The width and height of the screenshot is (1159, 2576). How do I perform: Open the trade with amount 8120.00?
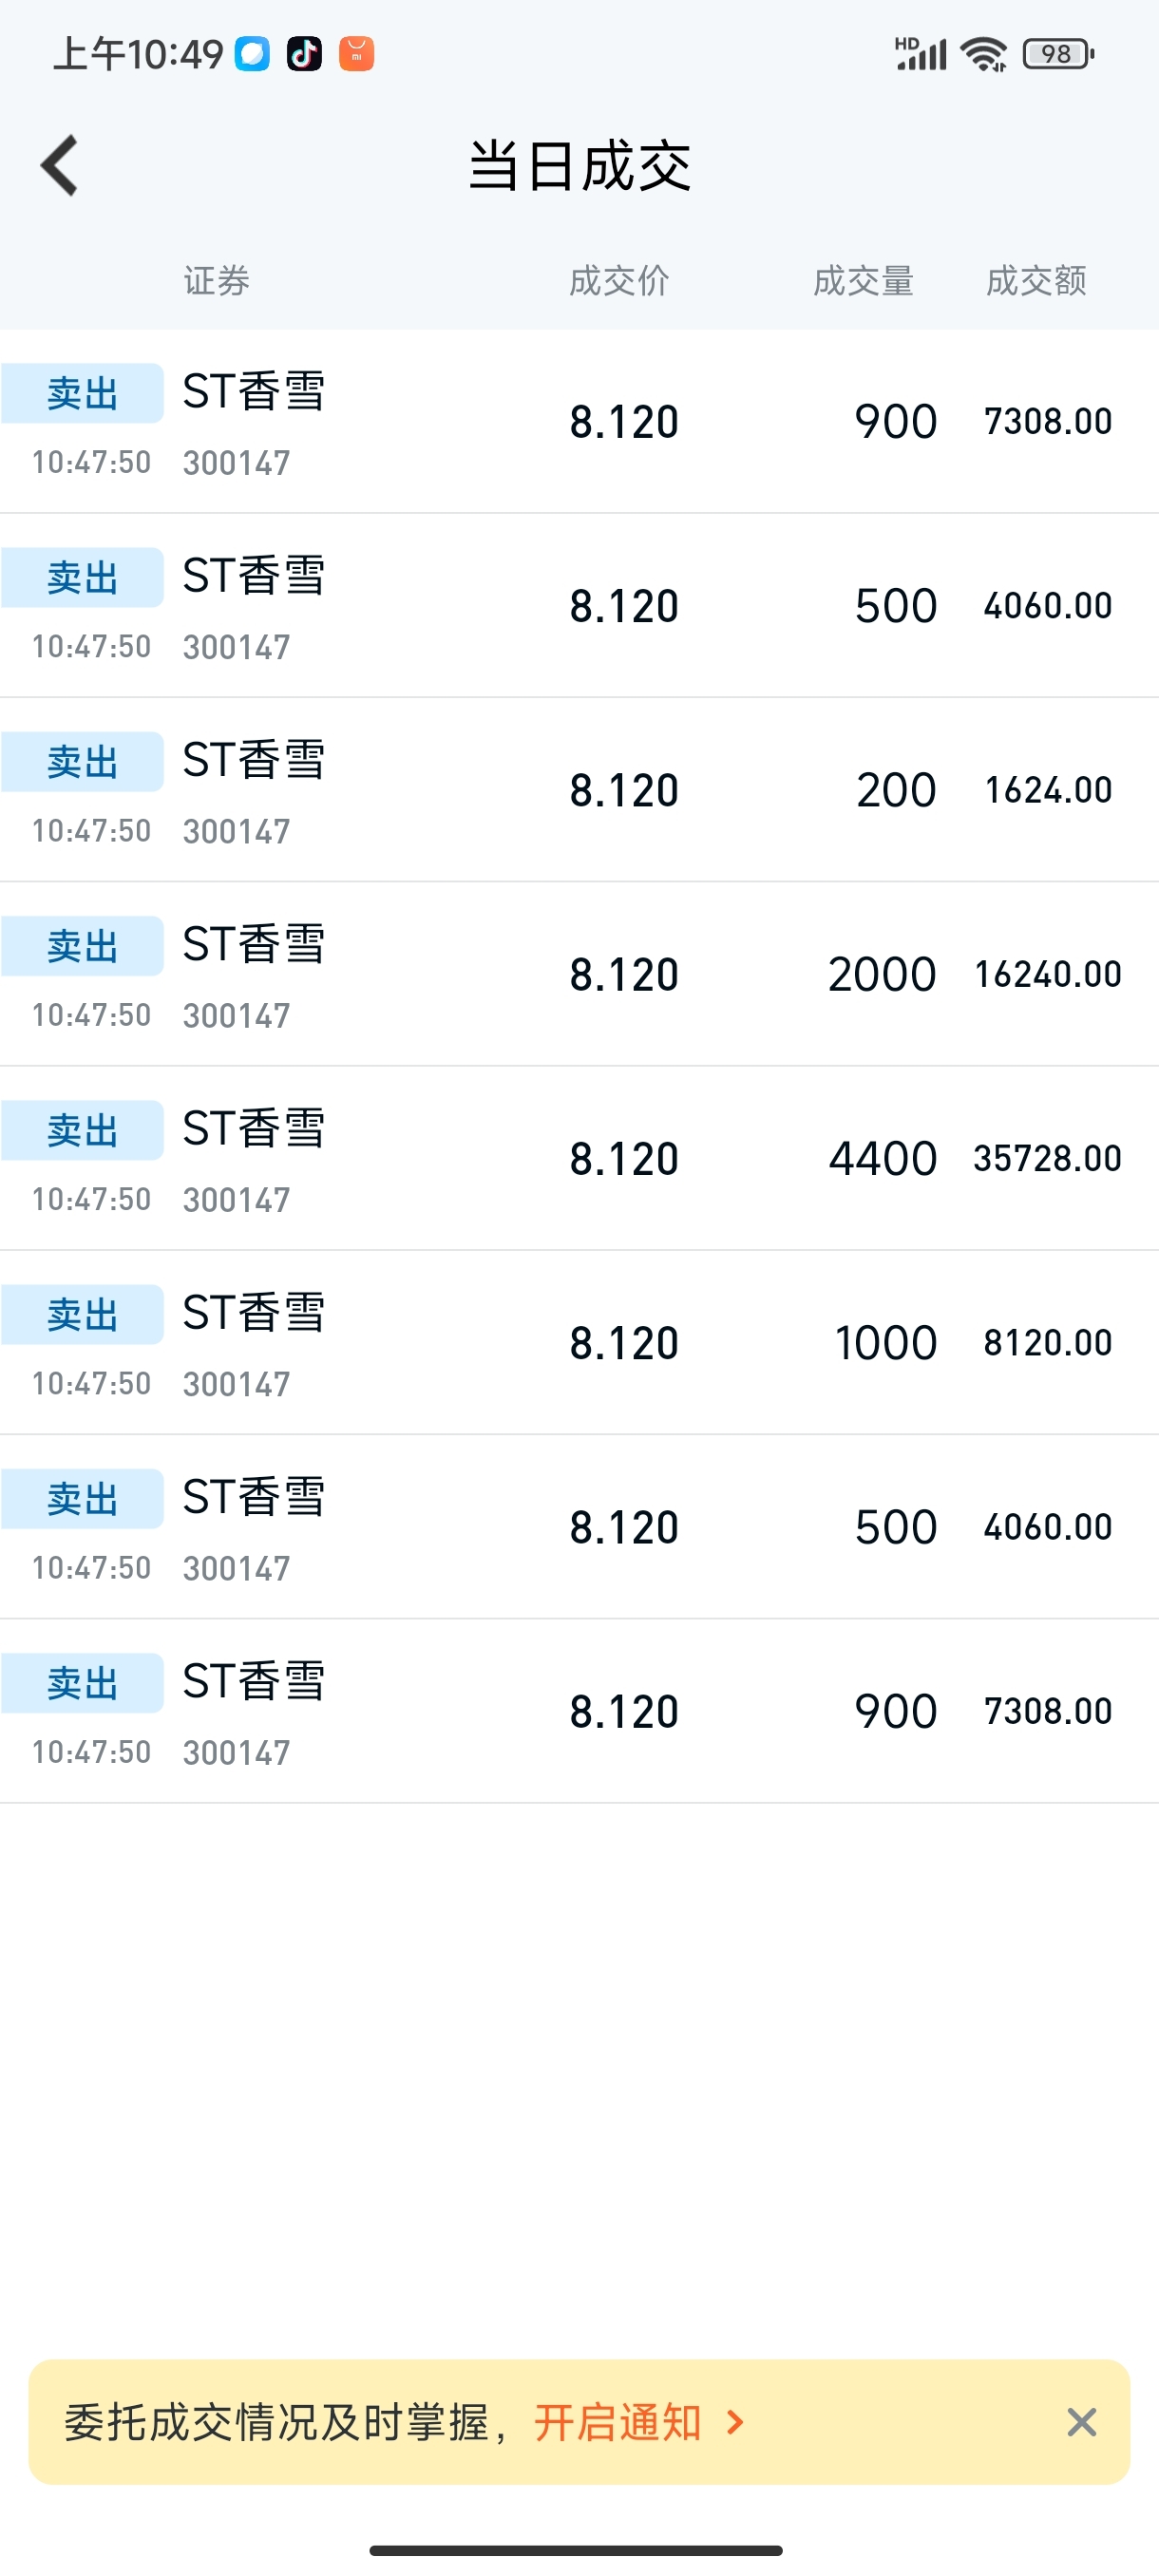pos(579,1342)
